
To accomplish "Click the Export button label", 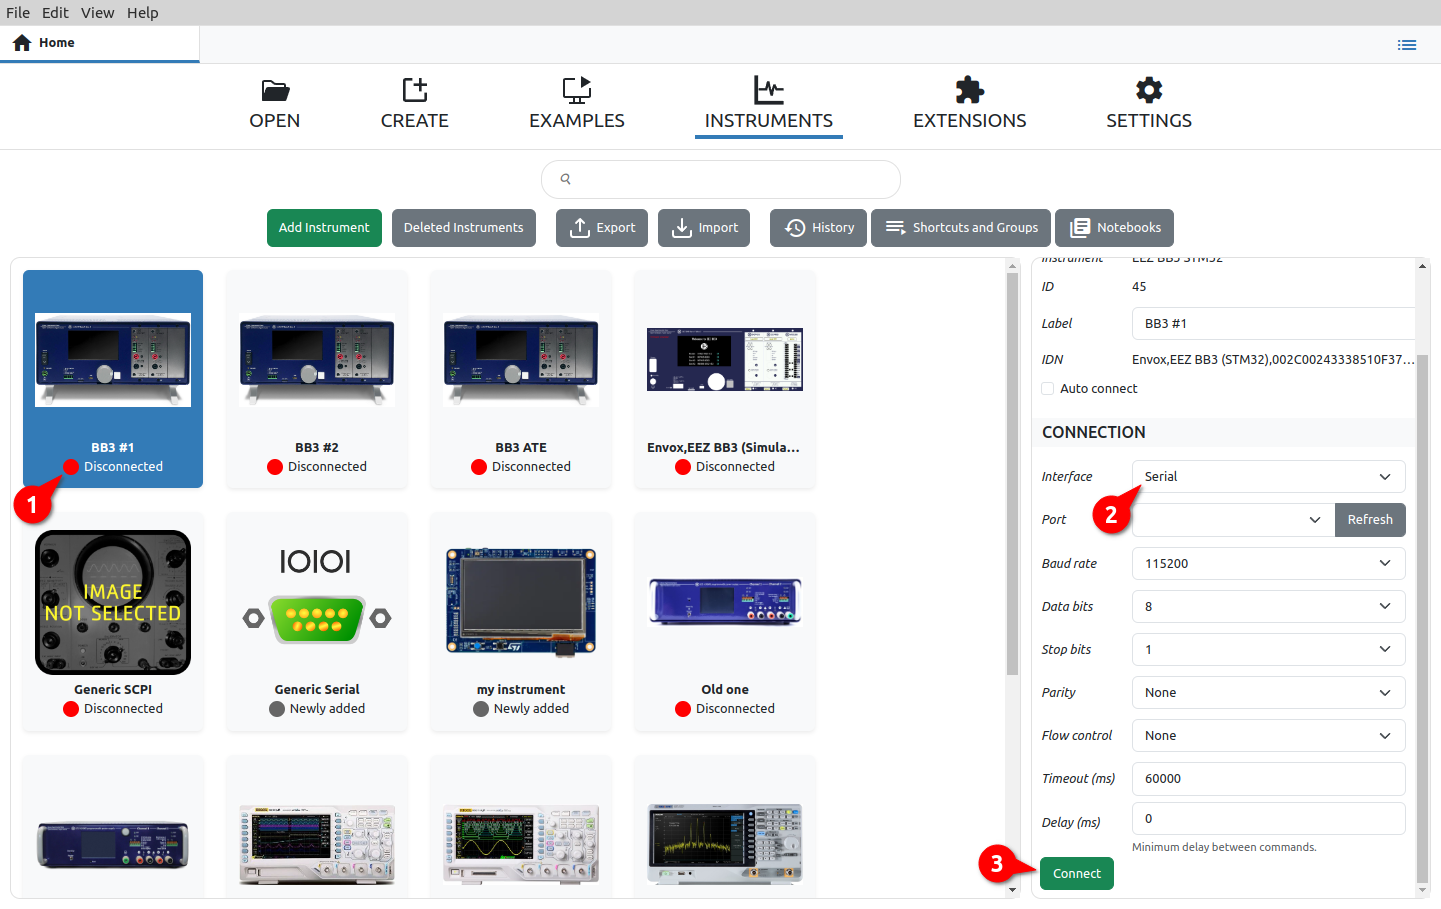I will (616, 228).
